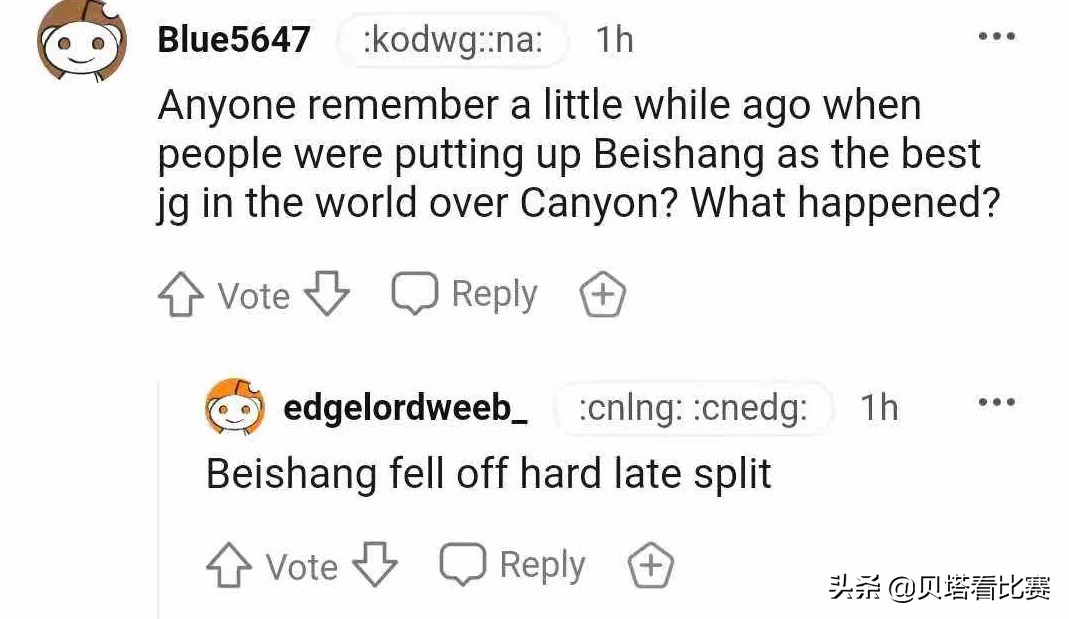Open the edgelordweeb_ username profile link
Viewport: 1069px width, 619px height.
coord(405,408)
